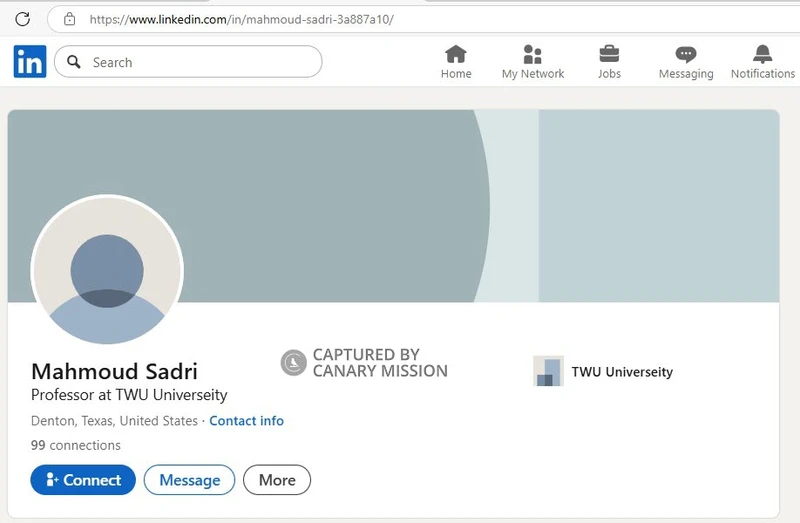Viewport: 800px width, 523px height.
Task: Click the blue Connect button
Action: (x=83, y=480)
